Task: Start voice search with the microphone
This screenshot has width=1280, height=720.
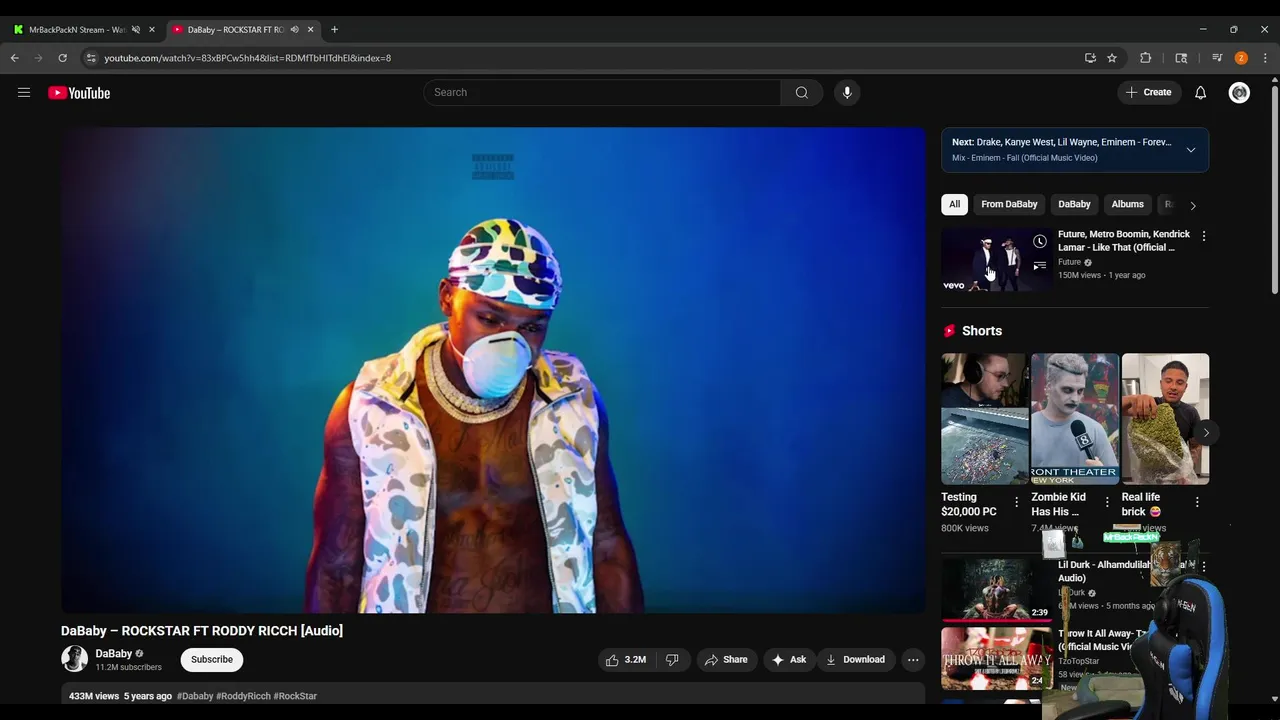Action: tap(847, 93)
